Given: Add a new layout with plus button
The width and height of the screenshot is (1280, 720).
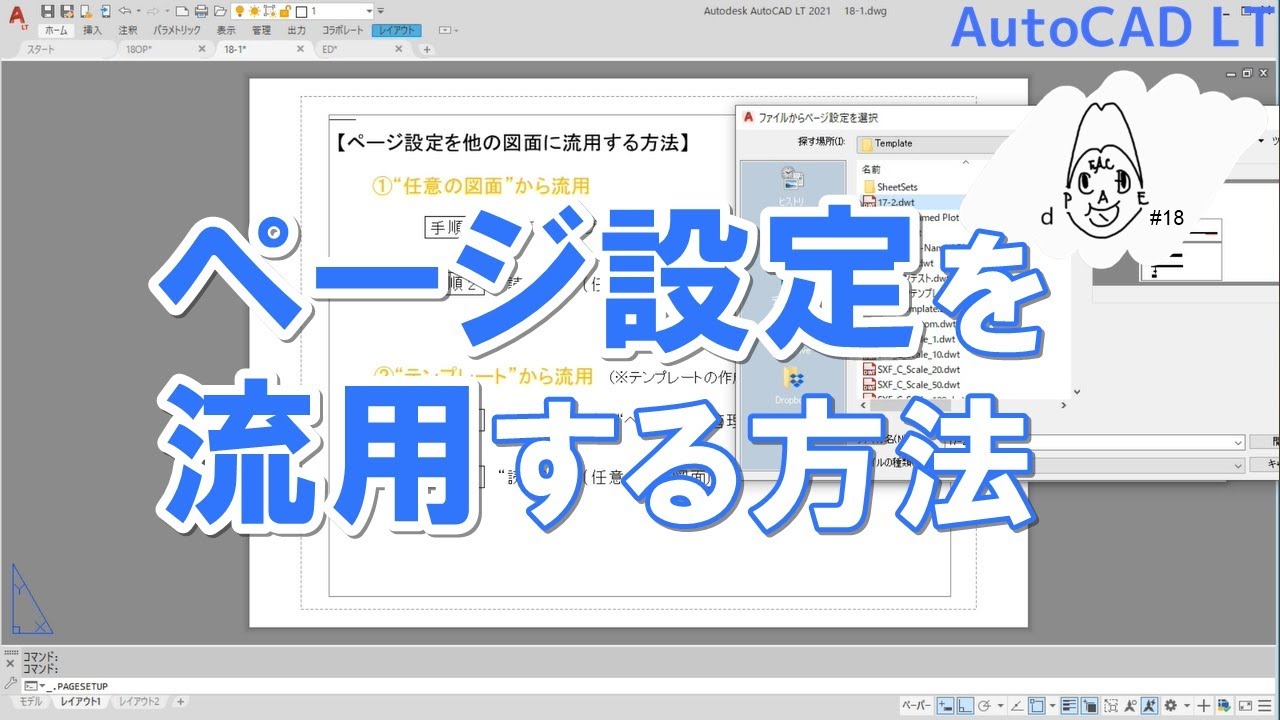Looking at the screenshot, I should (181, 702).
